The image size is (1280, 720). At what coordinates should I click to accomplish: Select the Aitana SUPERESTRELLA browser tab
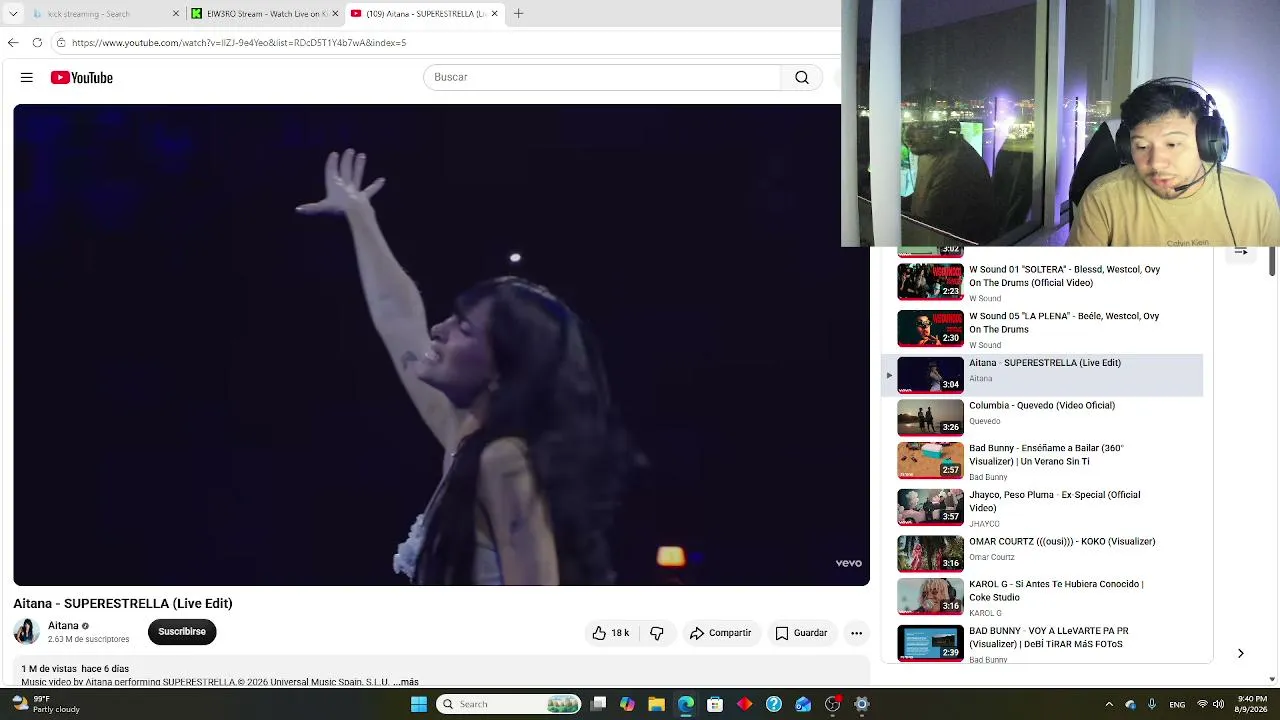(425, 14)
